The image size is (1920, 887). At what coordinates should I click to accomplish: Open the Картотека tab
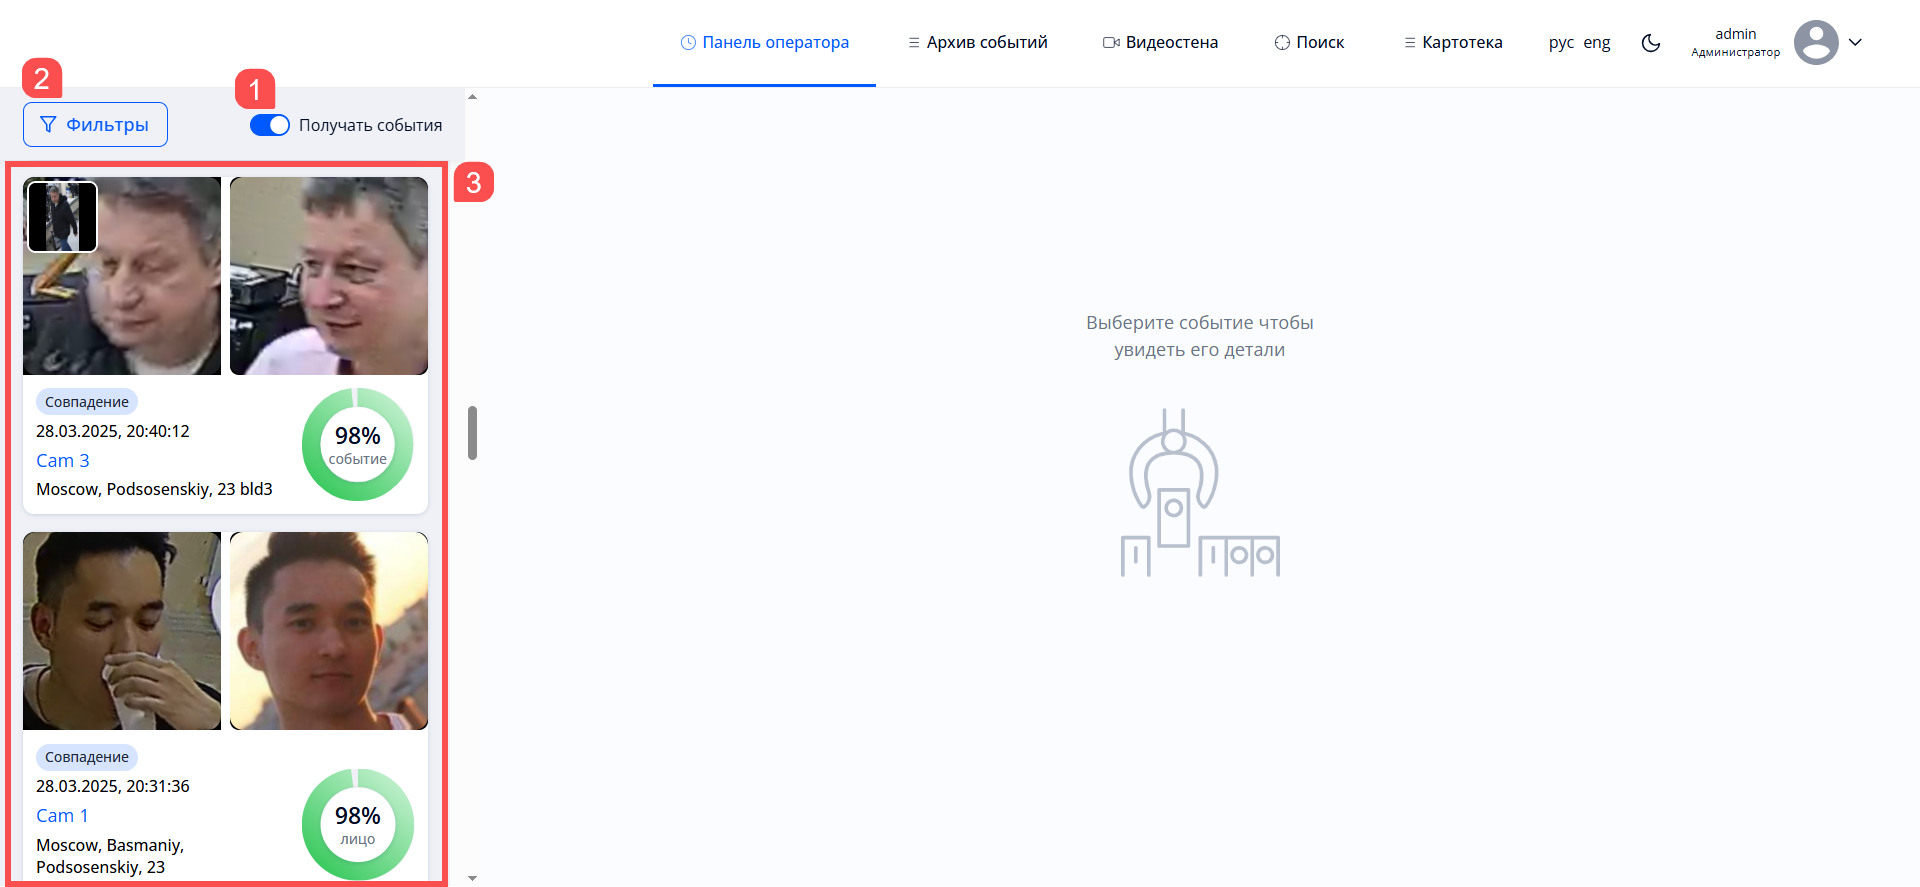point(1453,42)
